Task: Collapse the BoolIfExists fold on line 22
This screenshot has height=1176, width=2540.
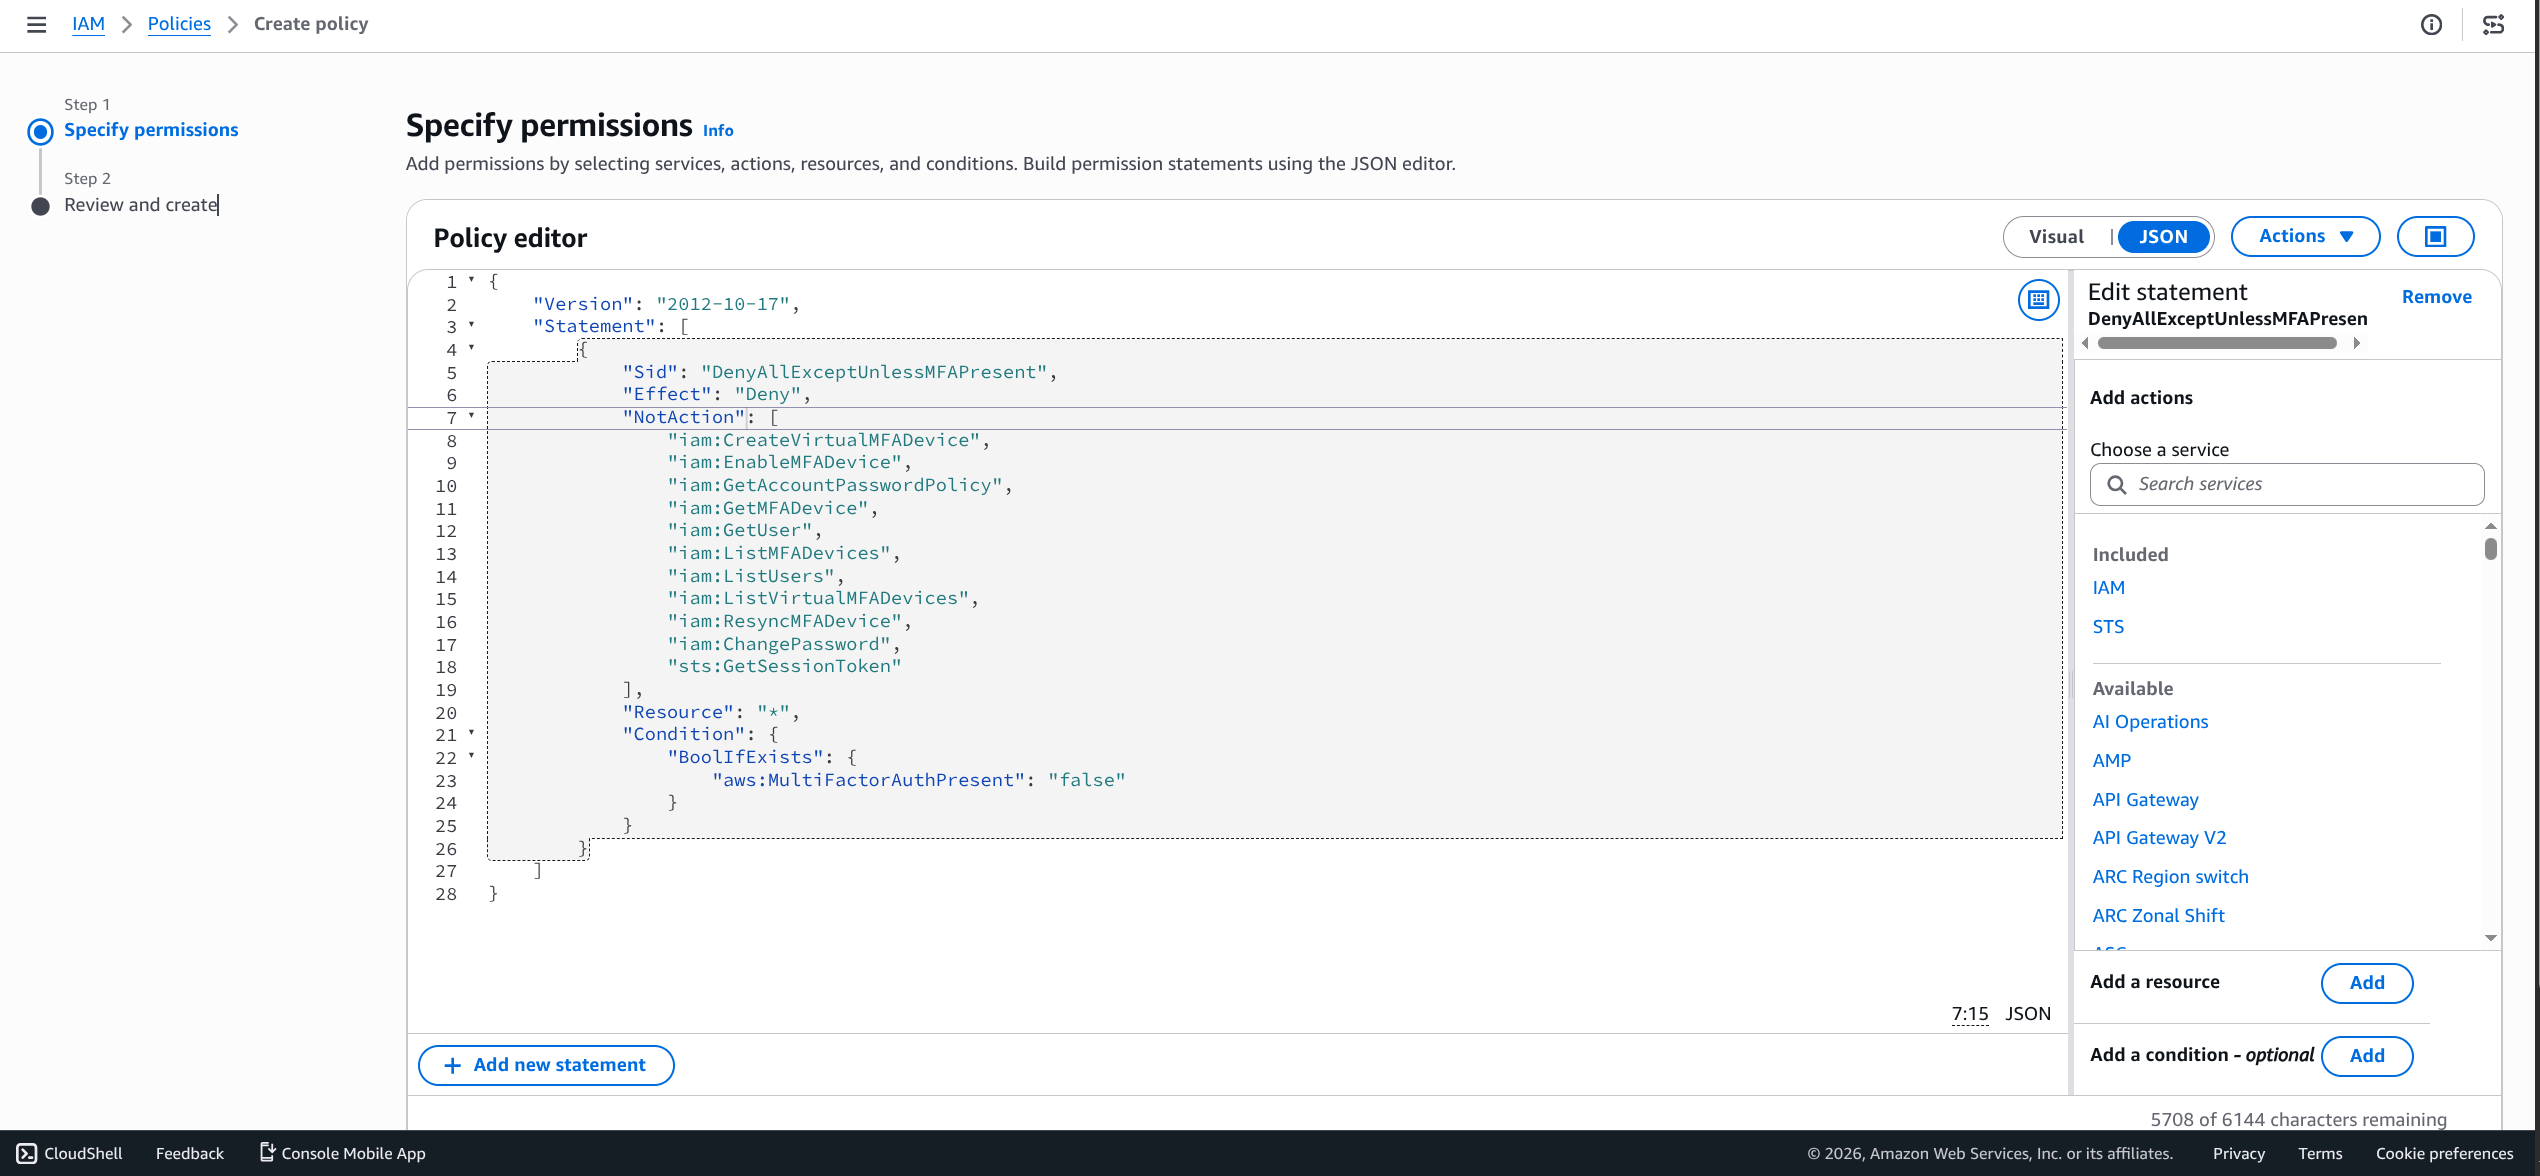Action: [471, 755]
